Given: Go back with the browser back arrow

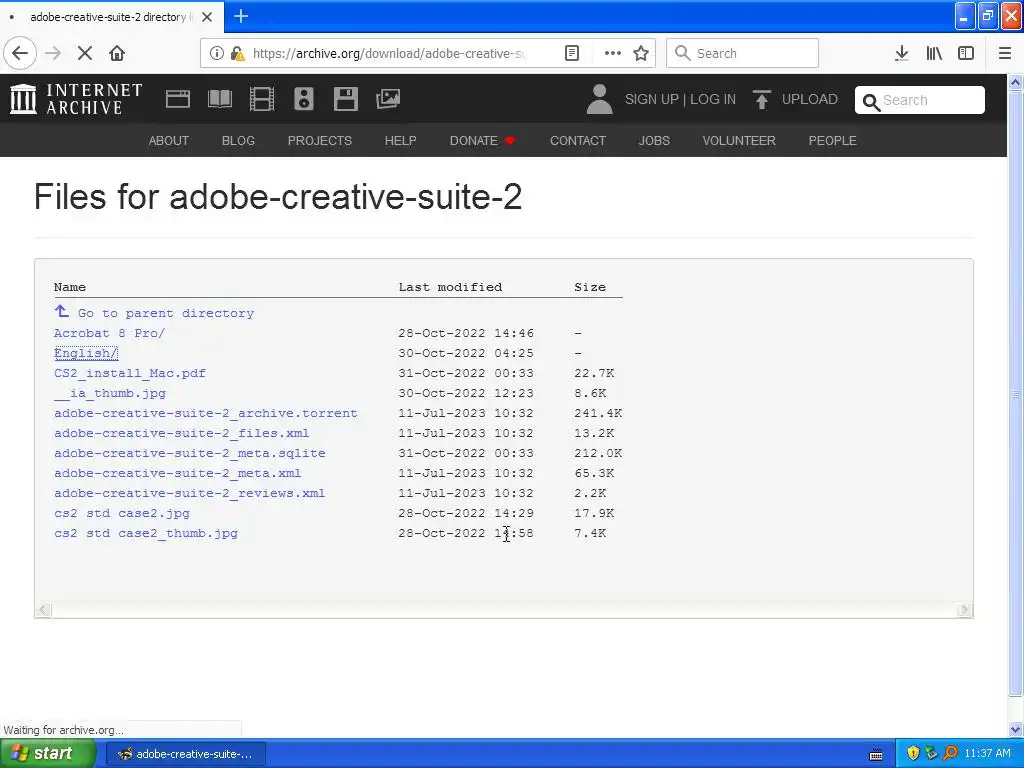Looking at the screenshot, I should [20, 53].
